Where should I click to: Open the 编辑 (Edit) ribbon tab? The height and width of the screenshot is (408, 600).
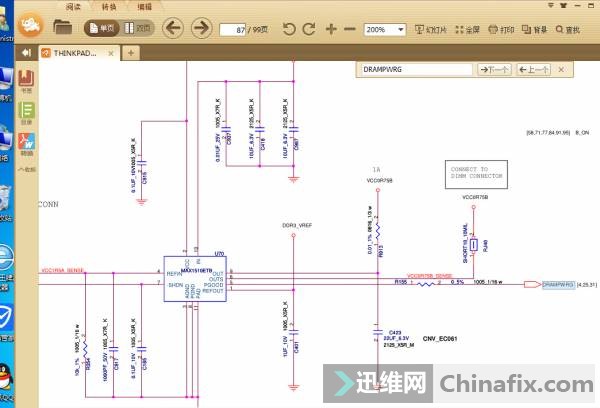145,7
